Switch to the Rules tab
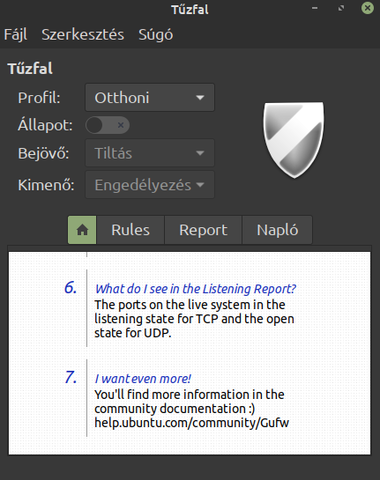Screen dimensions: 380x480 point(130,230)
